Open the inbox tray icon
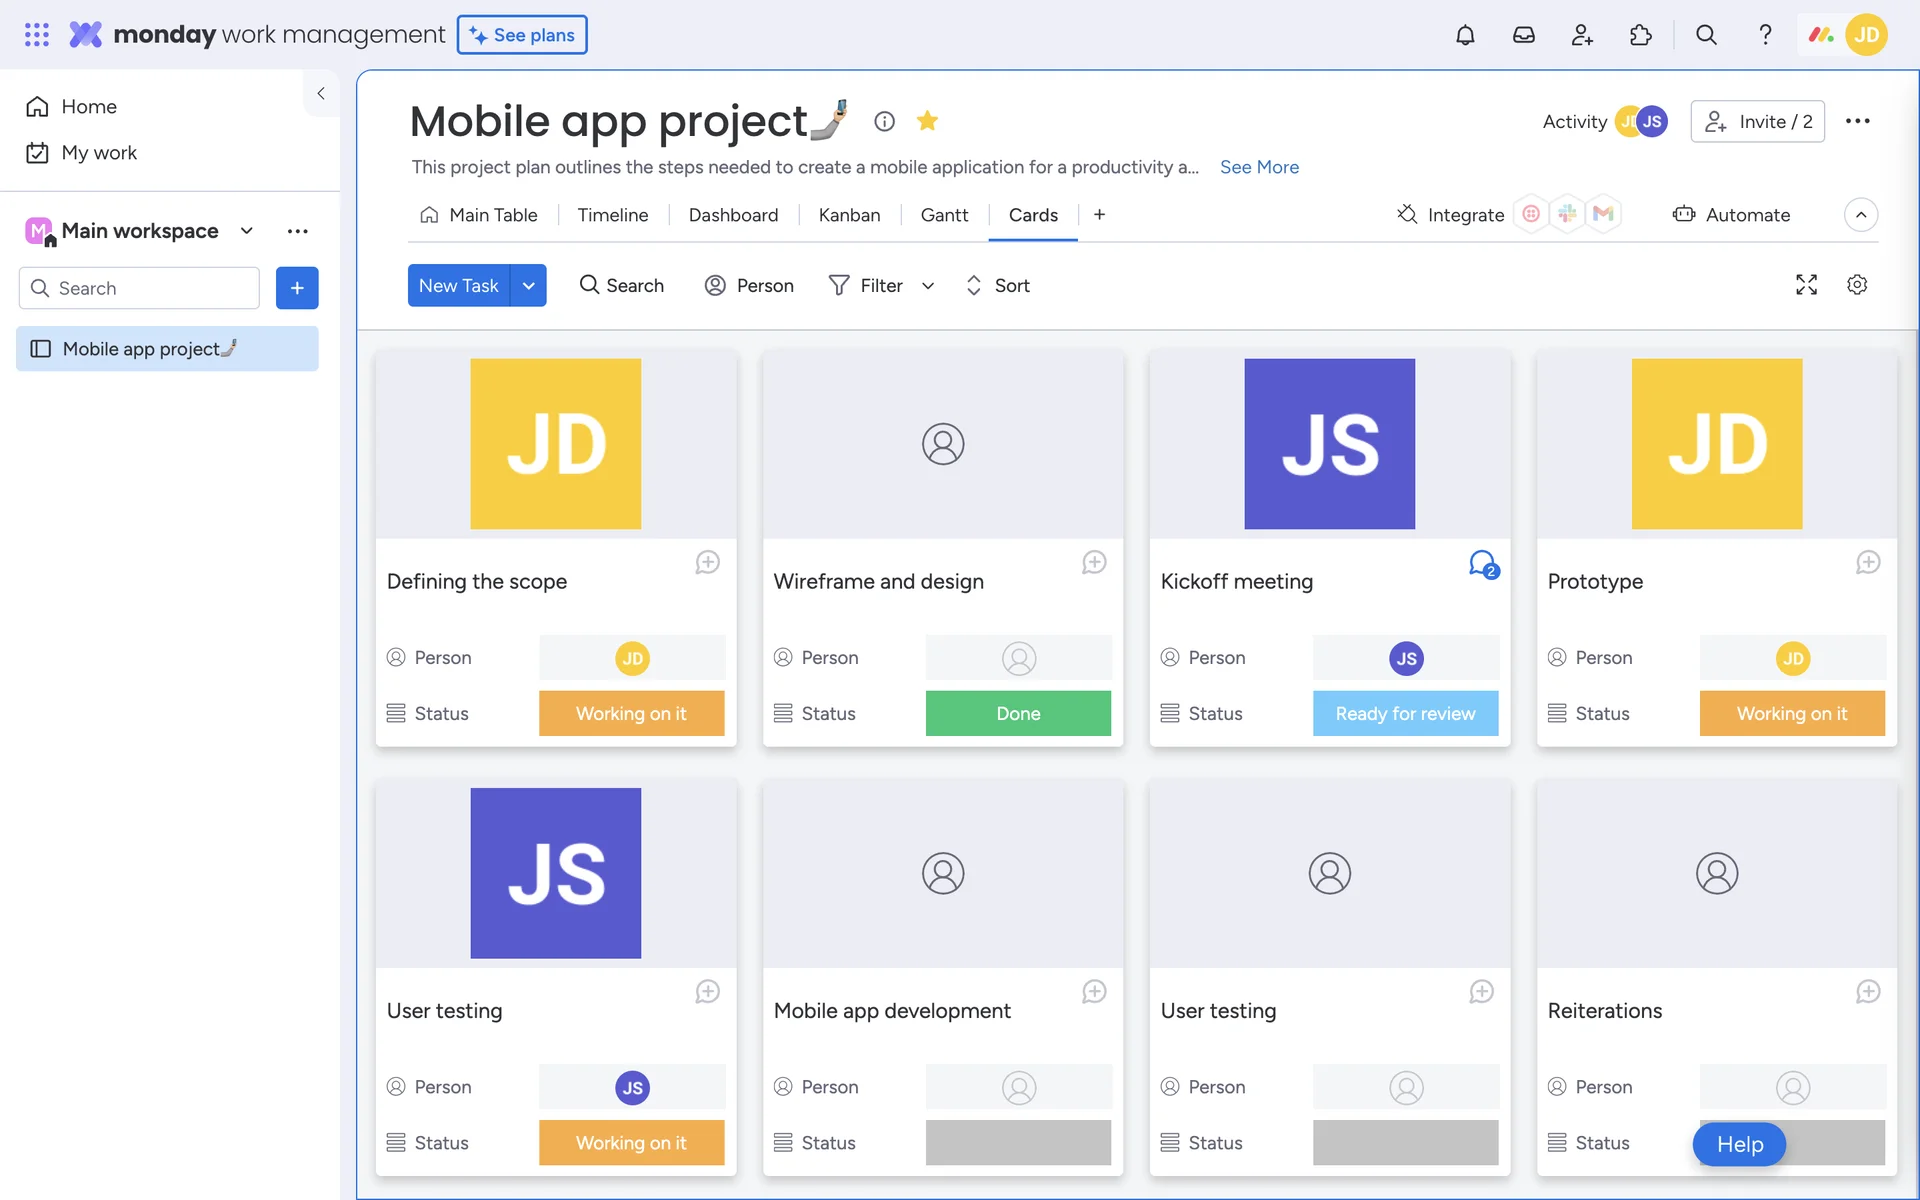Viewport: 1920px width, 1200px height. coord(1523,35)
